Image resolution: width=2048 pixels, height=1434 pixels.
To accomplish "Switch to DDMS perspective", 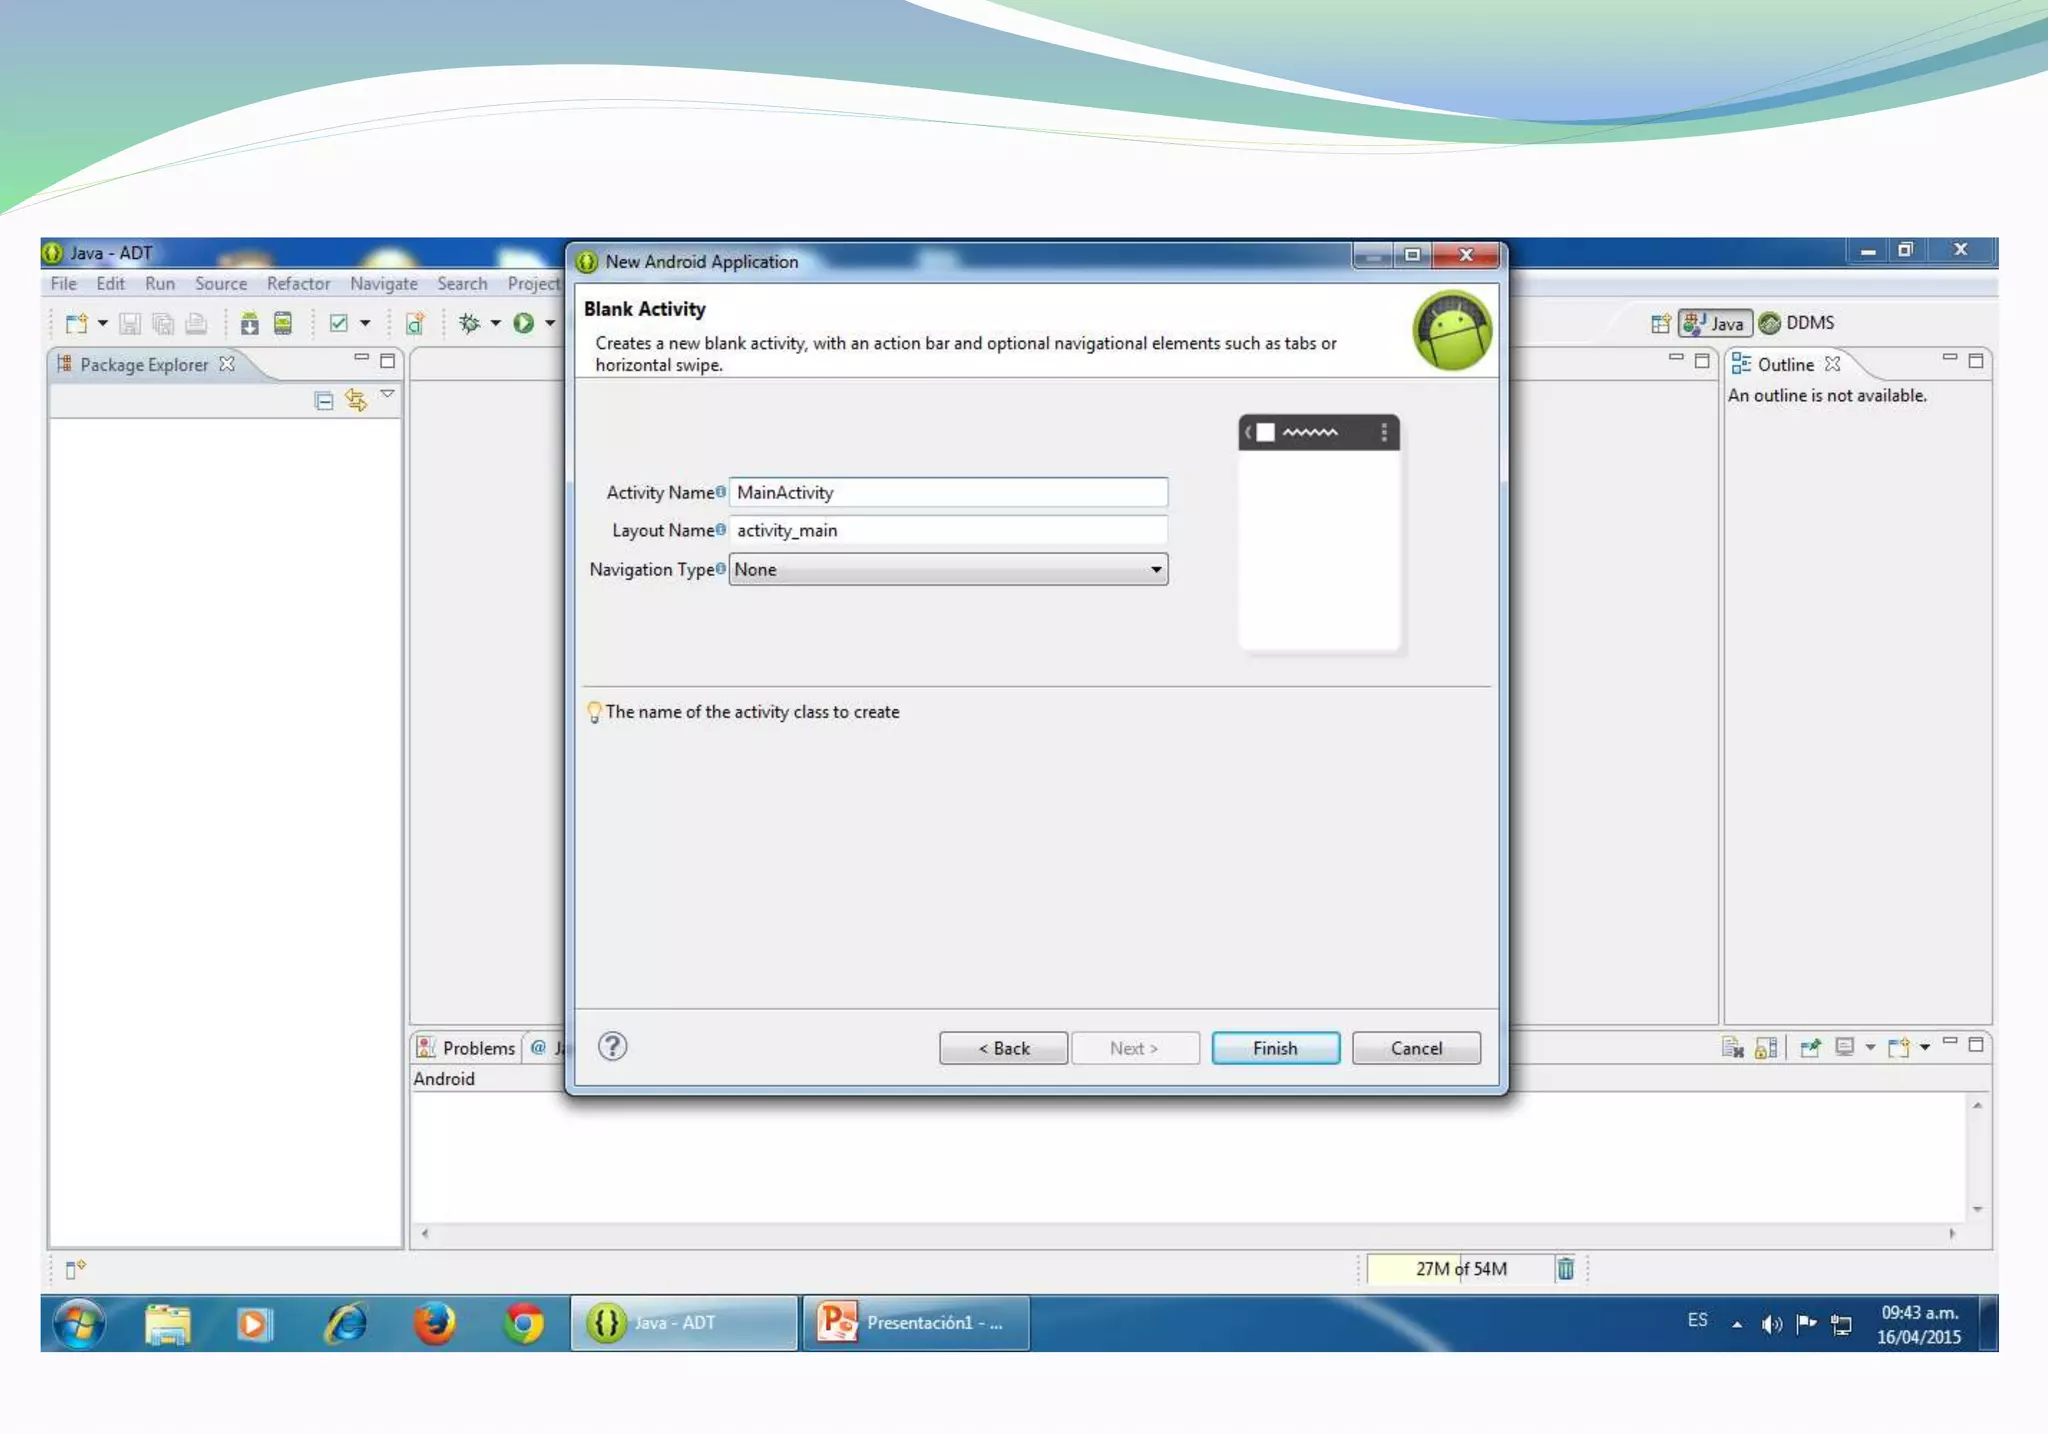I will pyautogui.click(x=1797, y=323).
